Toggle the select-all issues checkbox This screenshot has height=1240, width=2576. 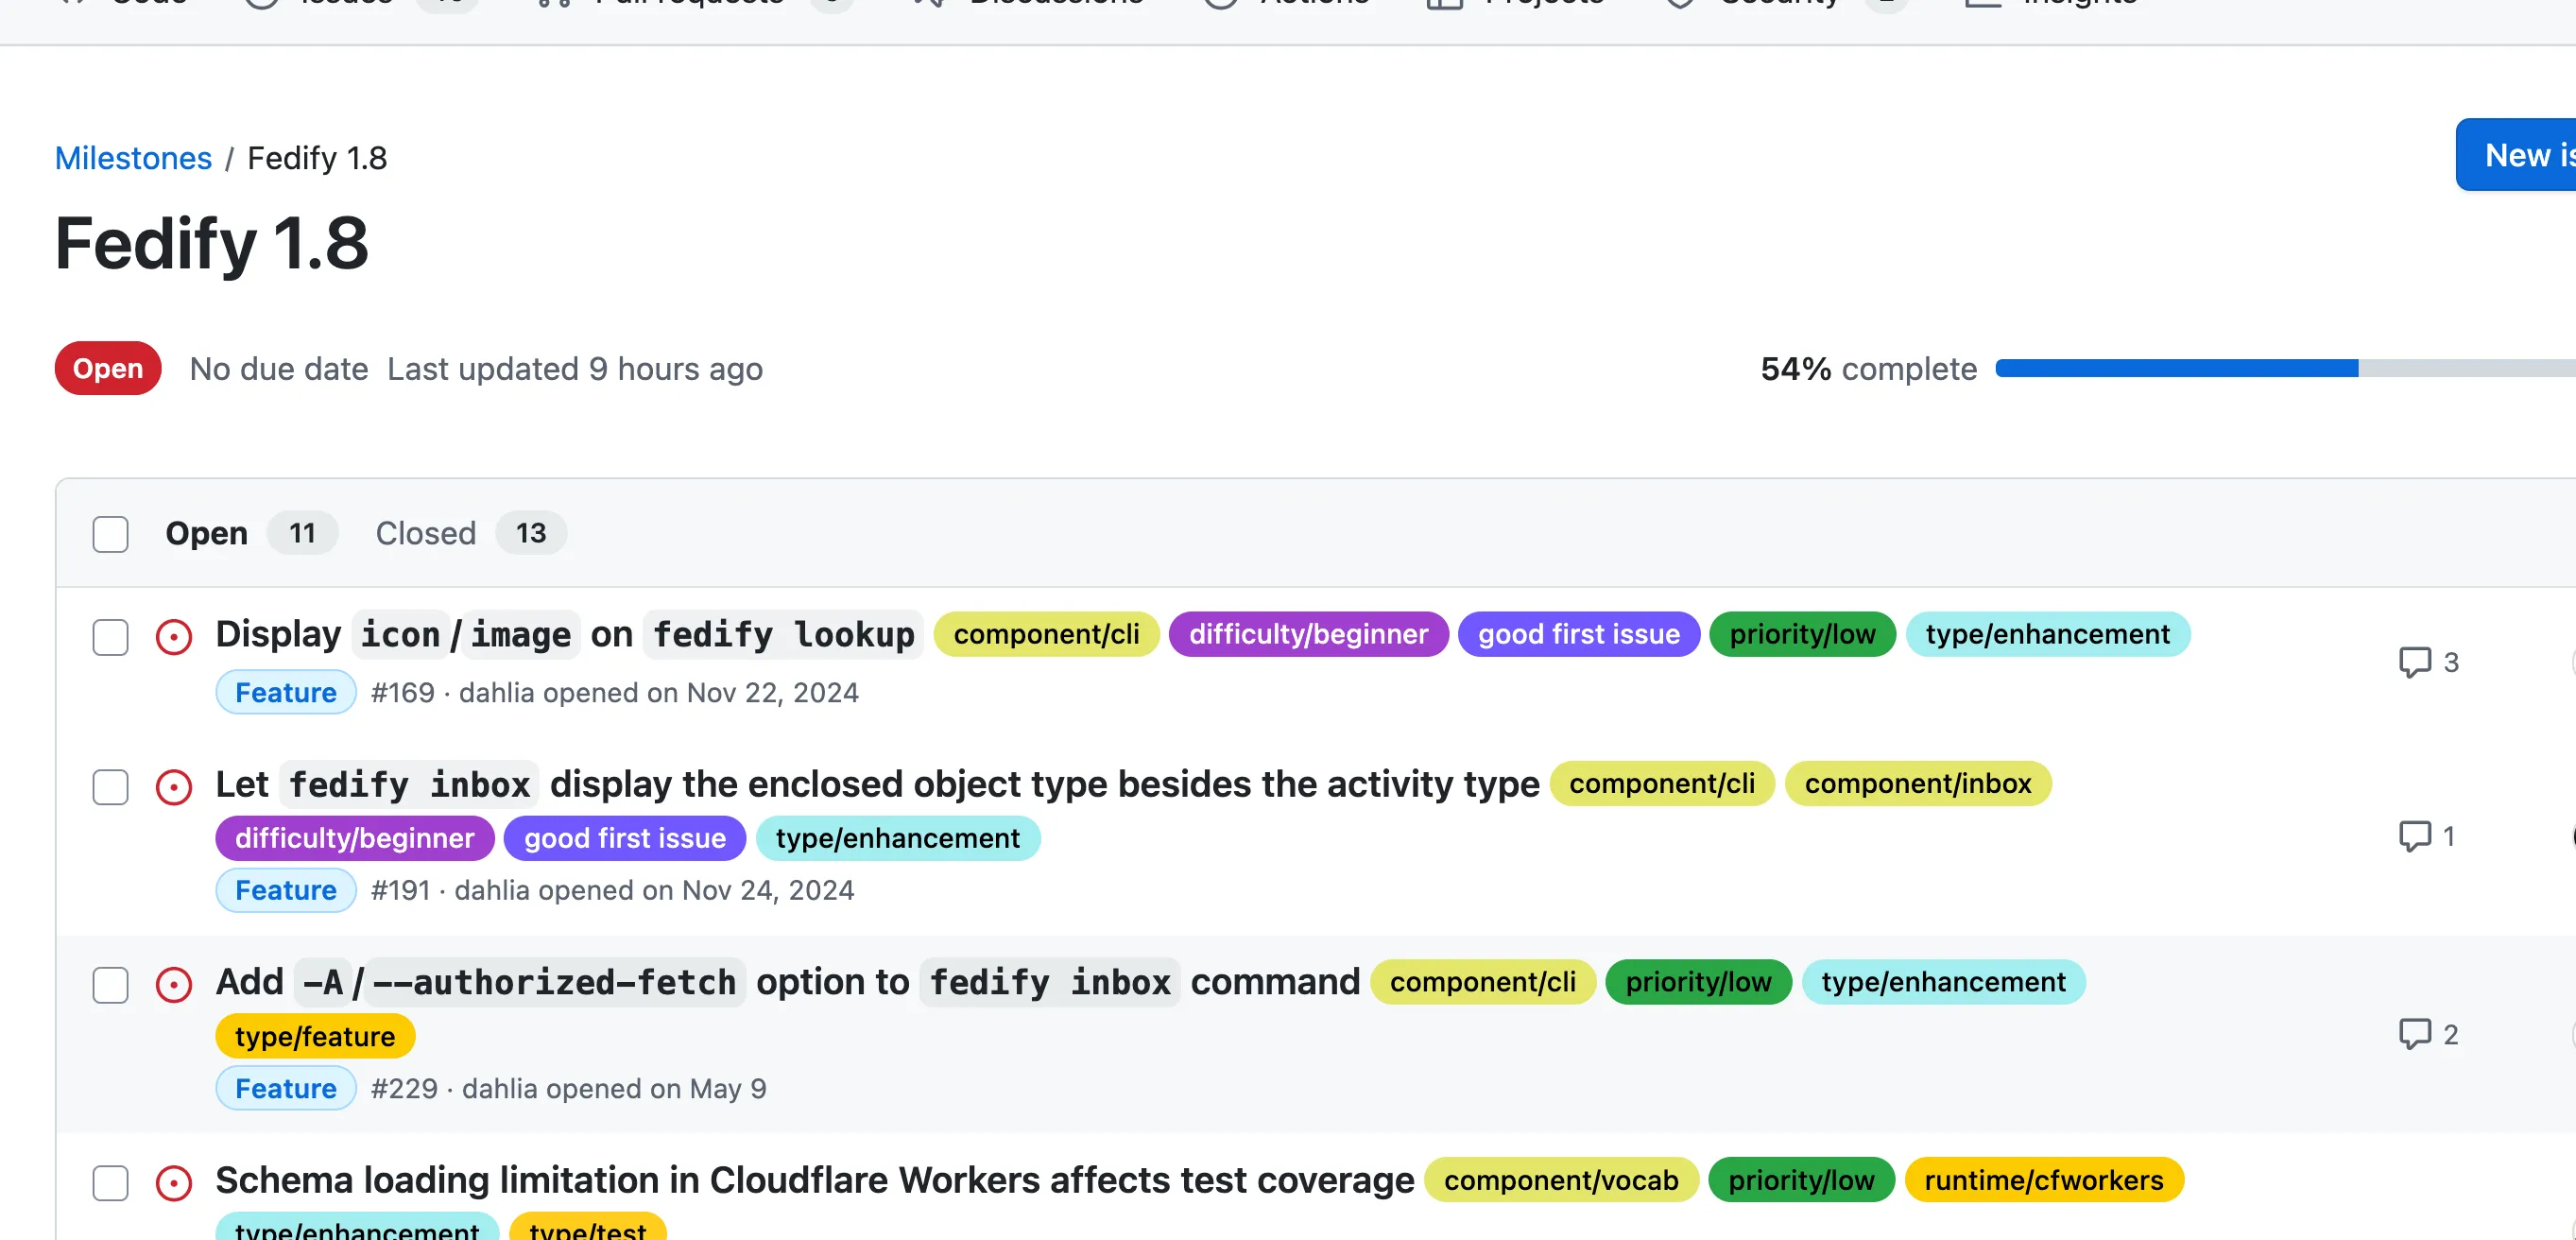click(110, 534)
